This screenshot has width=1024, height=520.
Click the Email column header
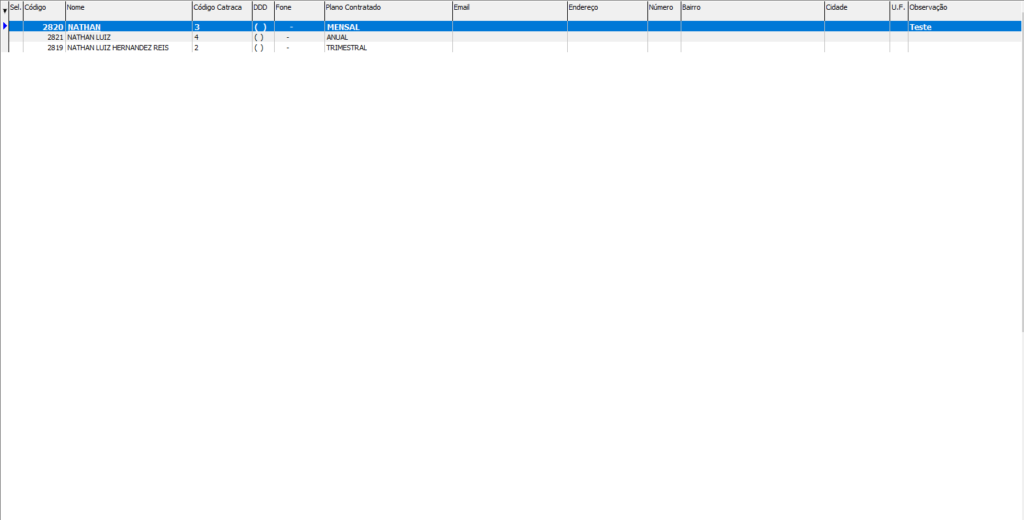tap(510, 10)
